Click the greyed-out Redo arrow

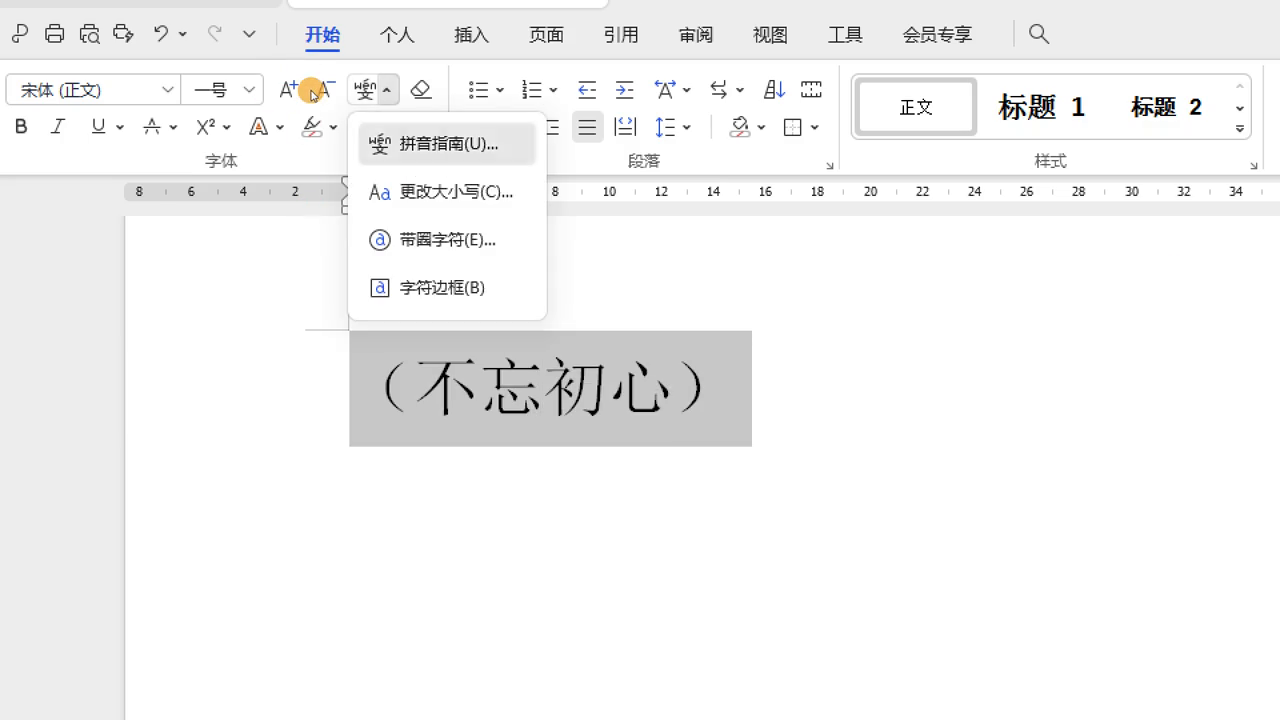coord(214,34)
